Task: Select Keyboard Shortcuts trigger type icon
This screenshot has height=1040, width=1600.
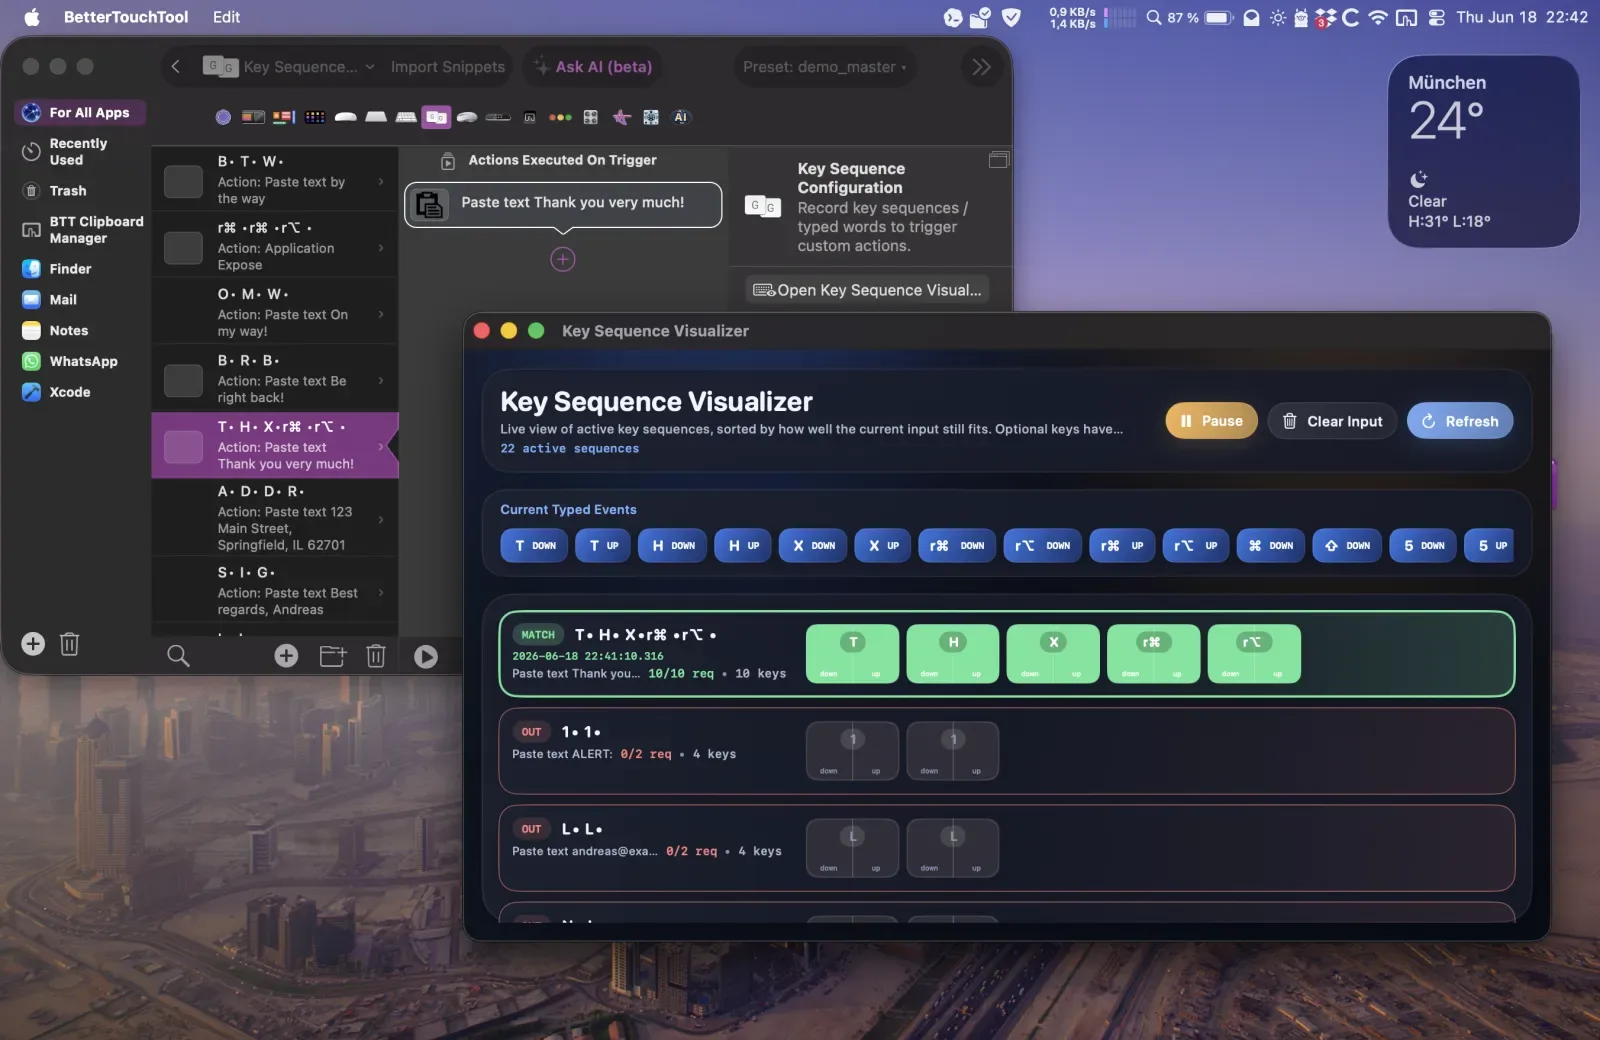Action: coord(406,117)
